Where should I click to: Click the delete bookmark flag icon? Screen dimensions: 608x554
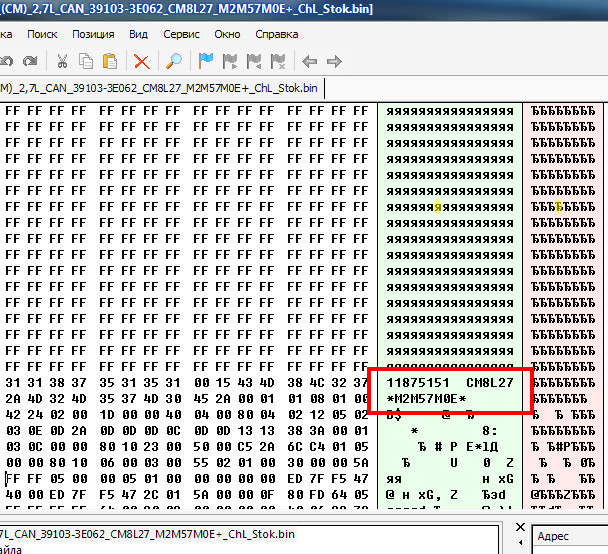click(278, 61)
